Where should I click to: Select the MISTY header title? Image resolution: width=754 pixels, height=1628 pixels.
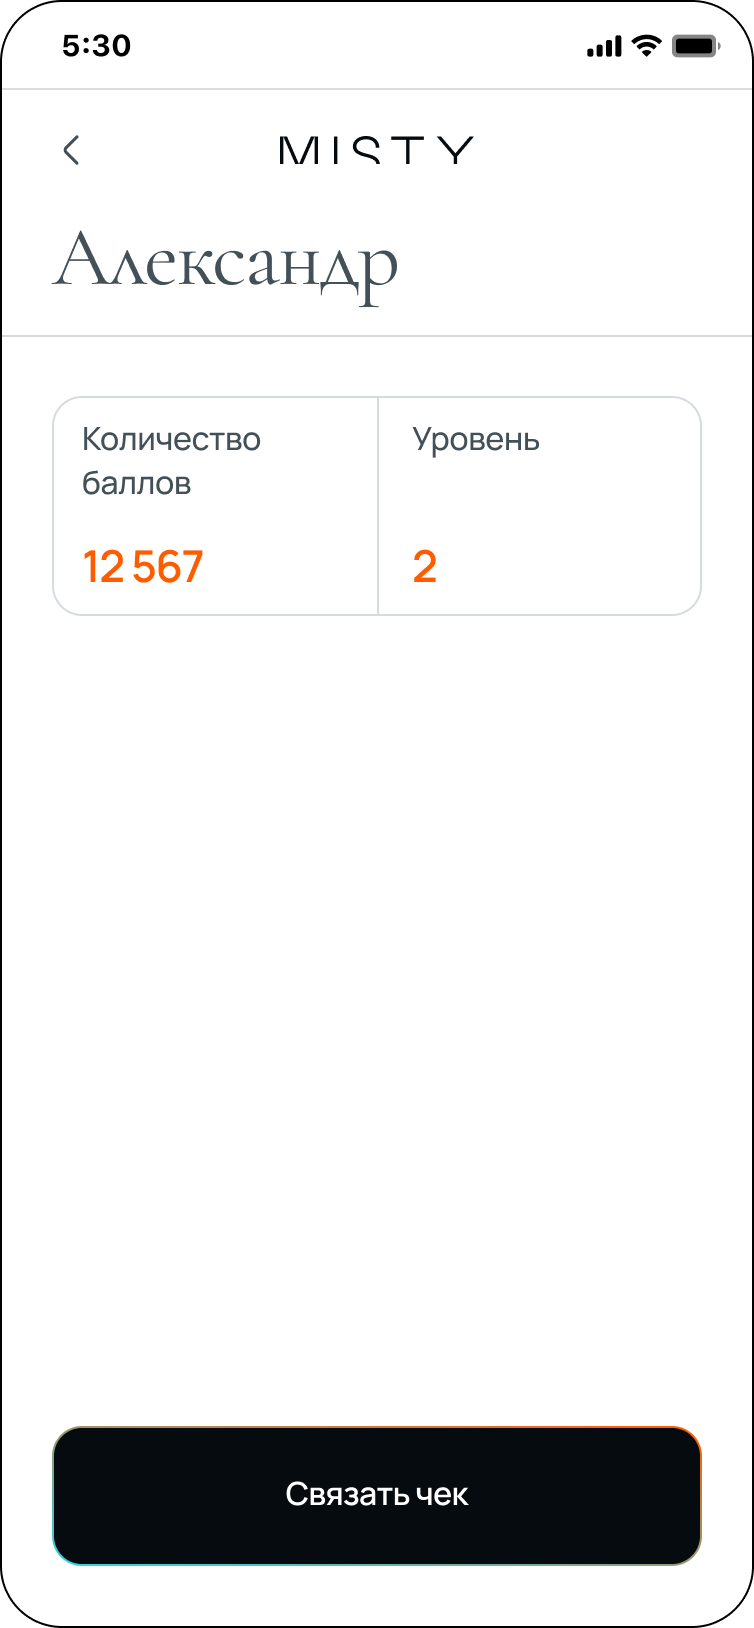coord(376,150)
